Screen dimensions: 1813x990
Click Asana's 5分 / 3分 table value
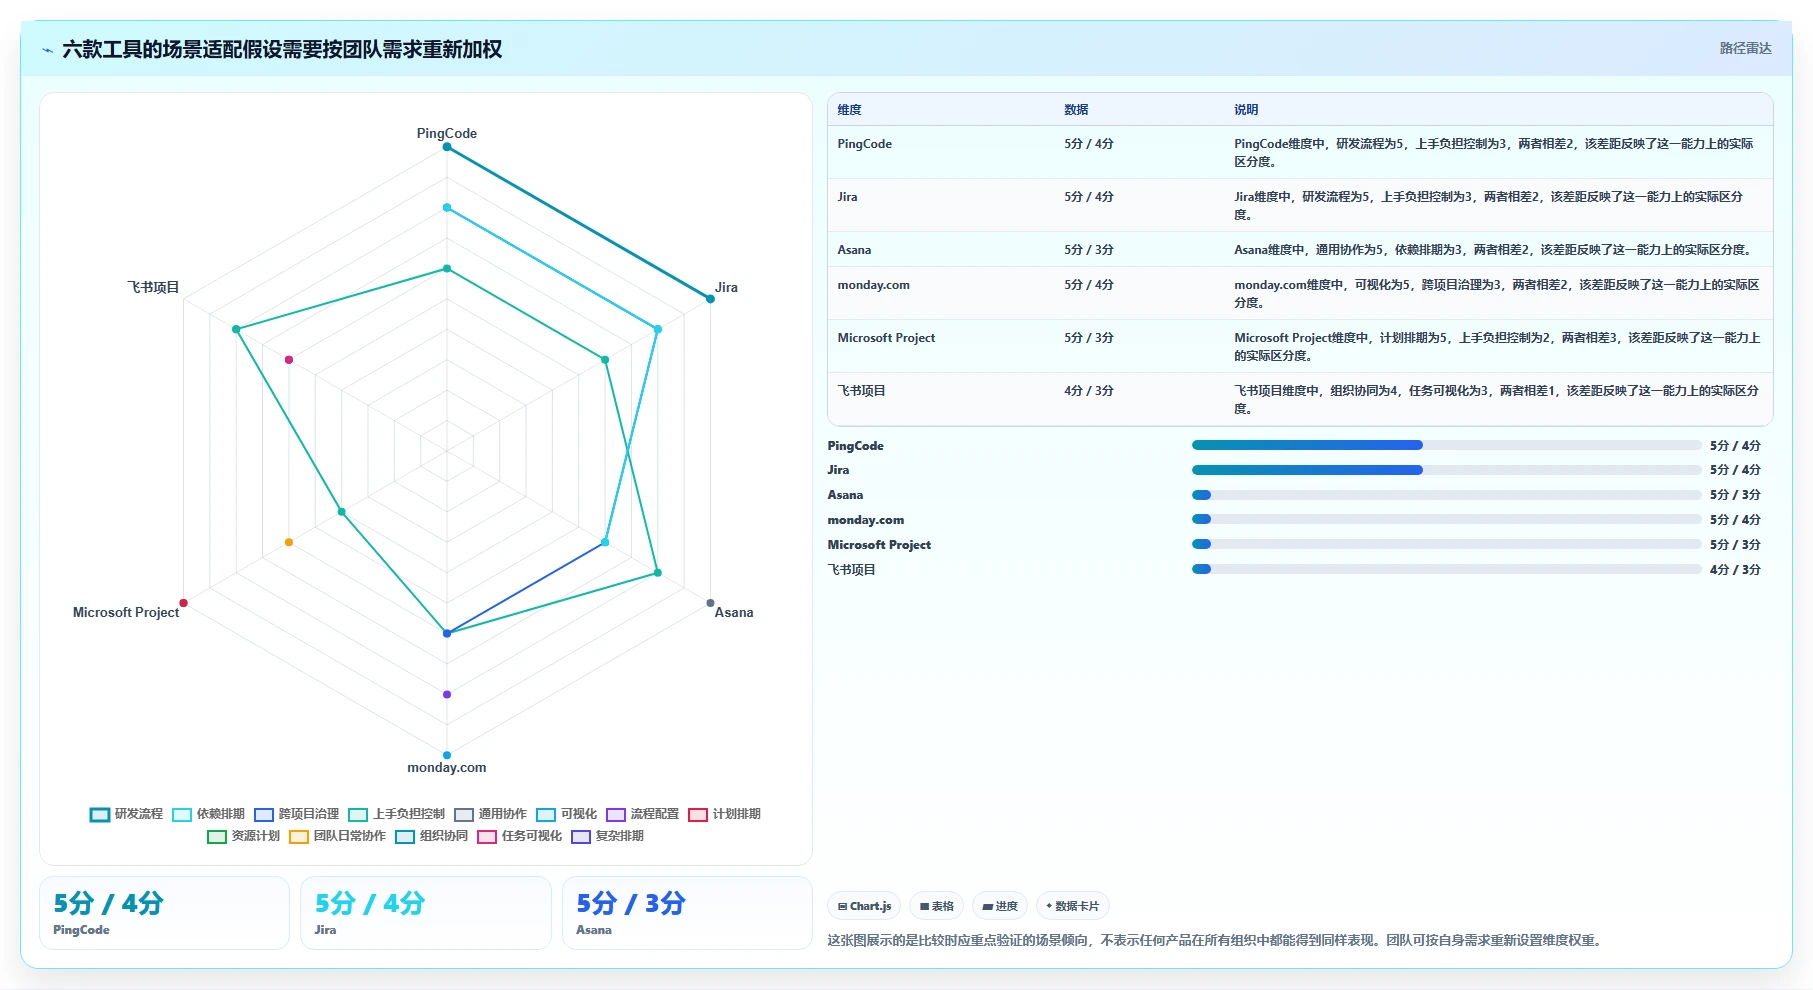[1088, 250]
